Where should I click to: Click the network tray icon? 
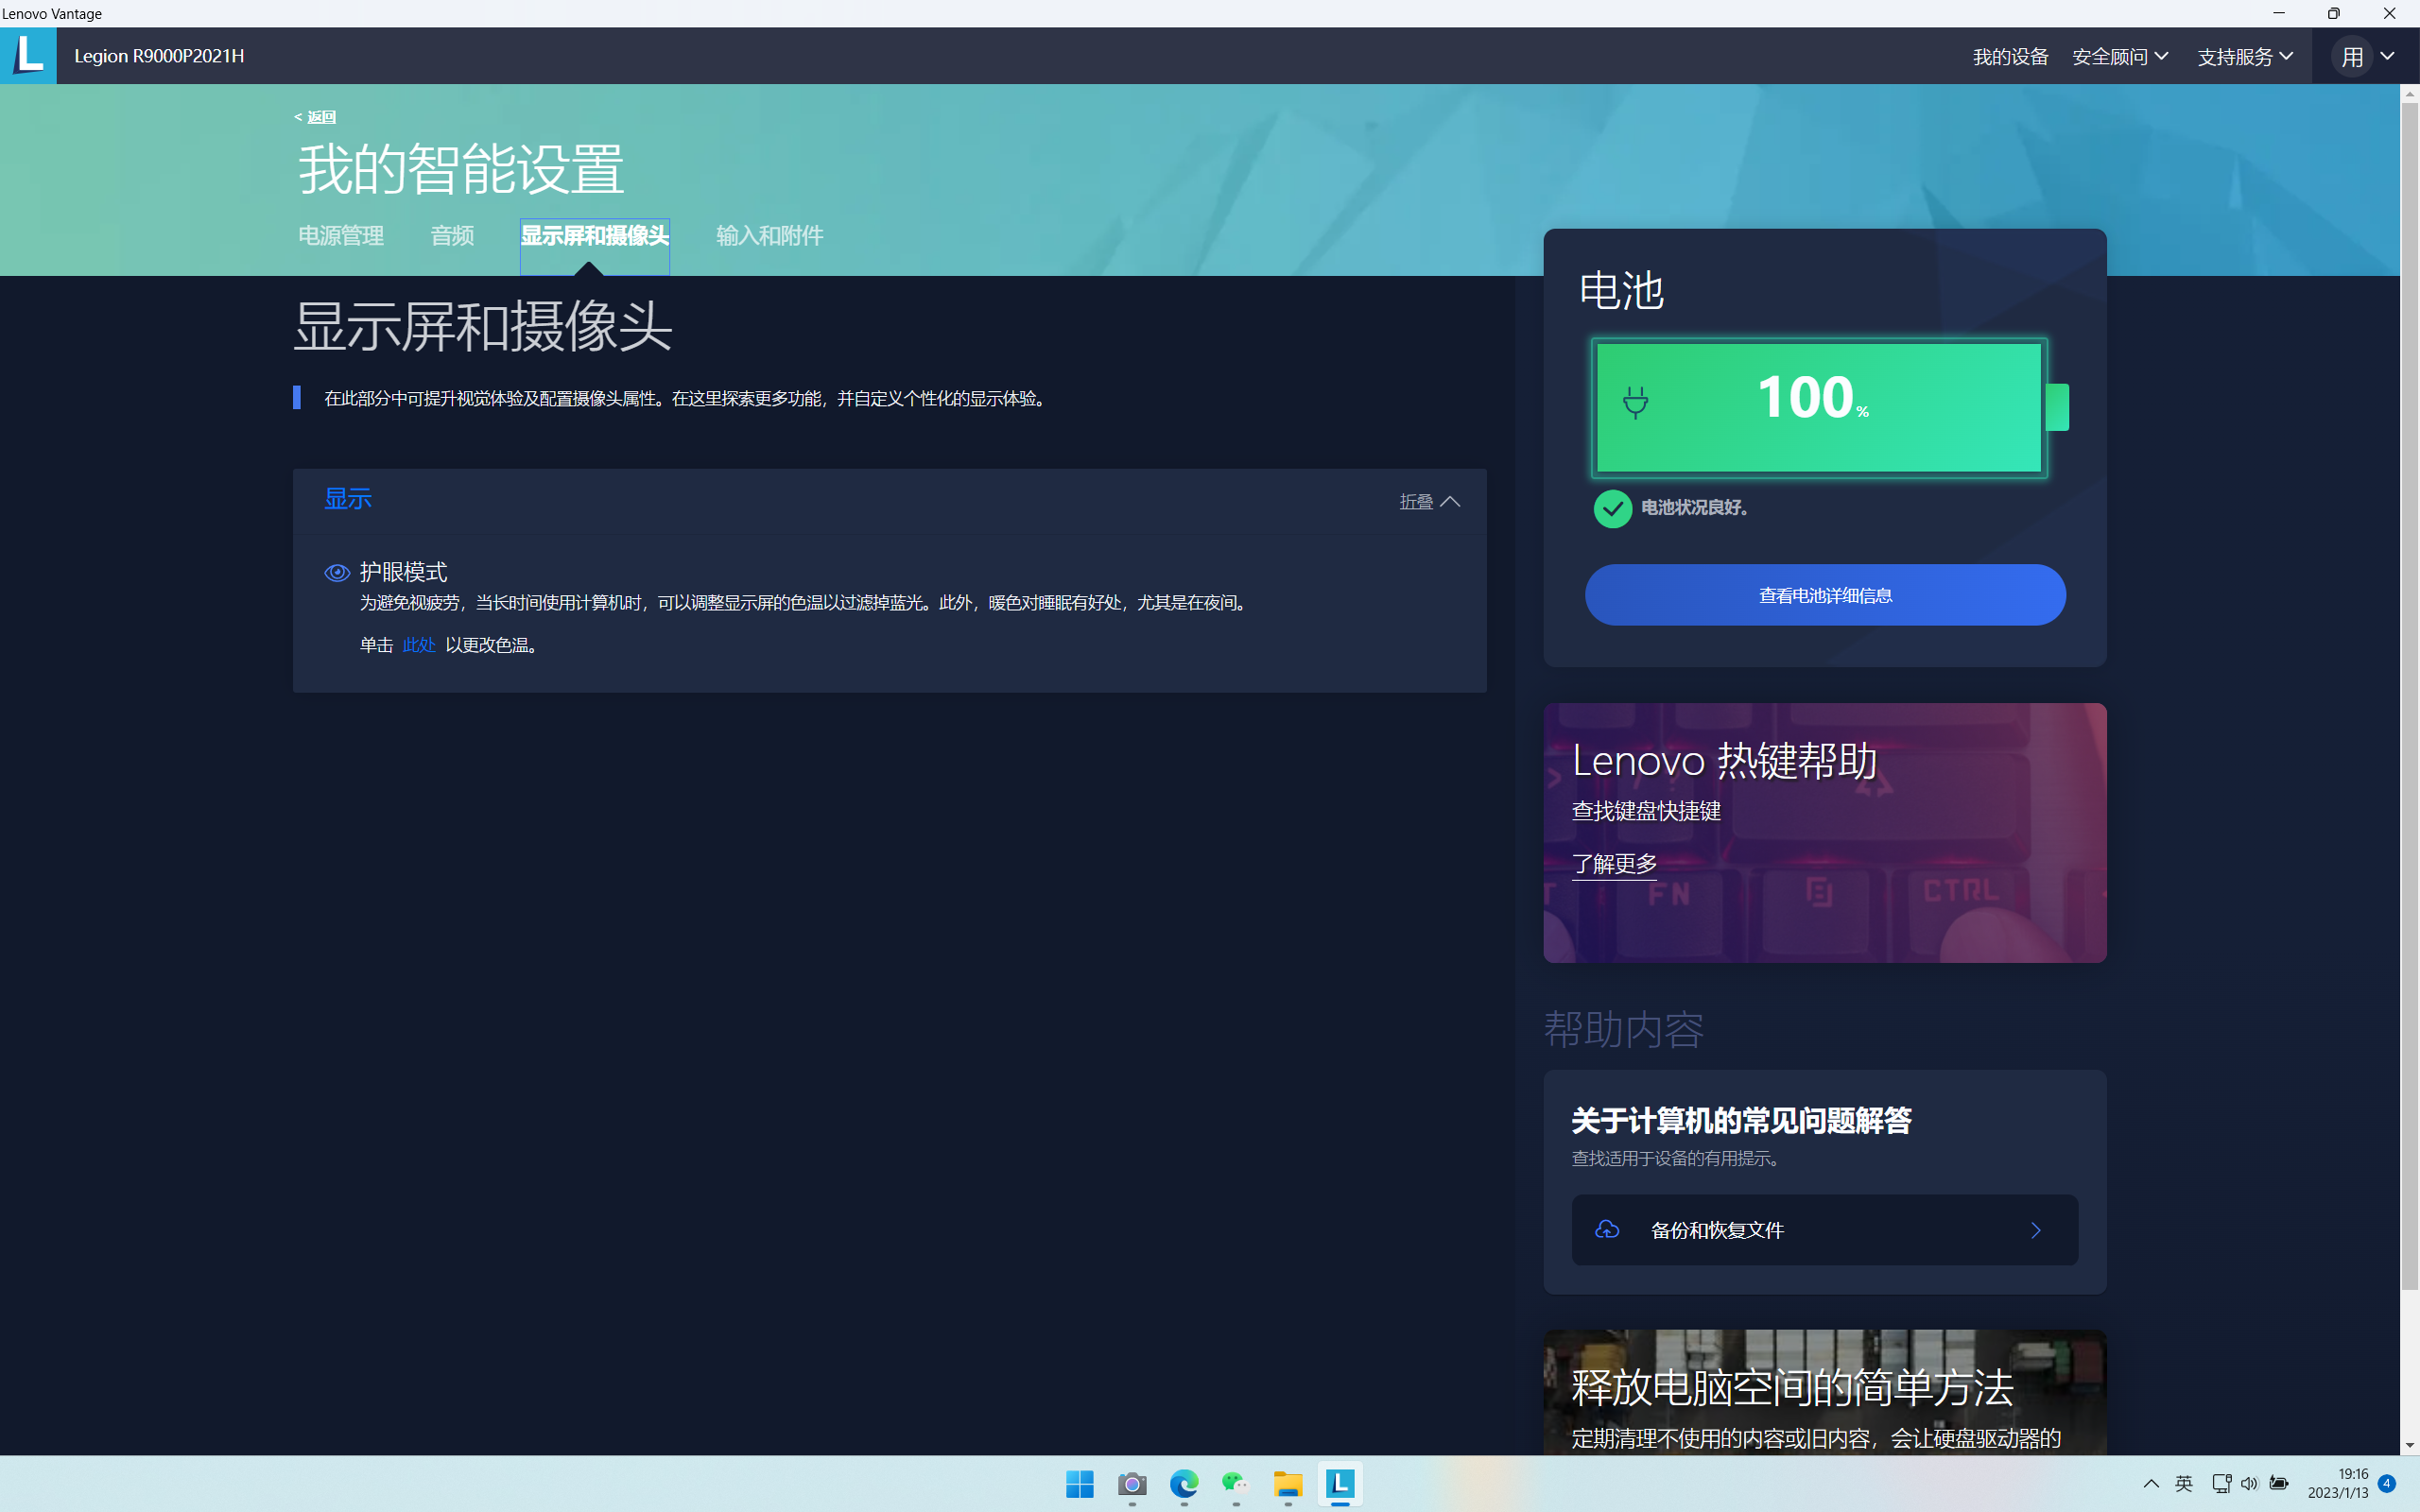pyautogui.click(x=2221, y=1484)
